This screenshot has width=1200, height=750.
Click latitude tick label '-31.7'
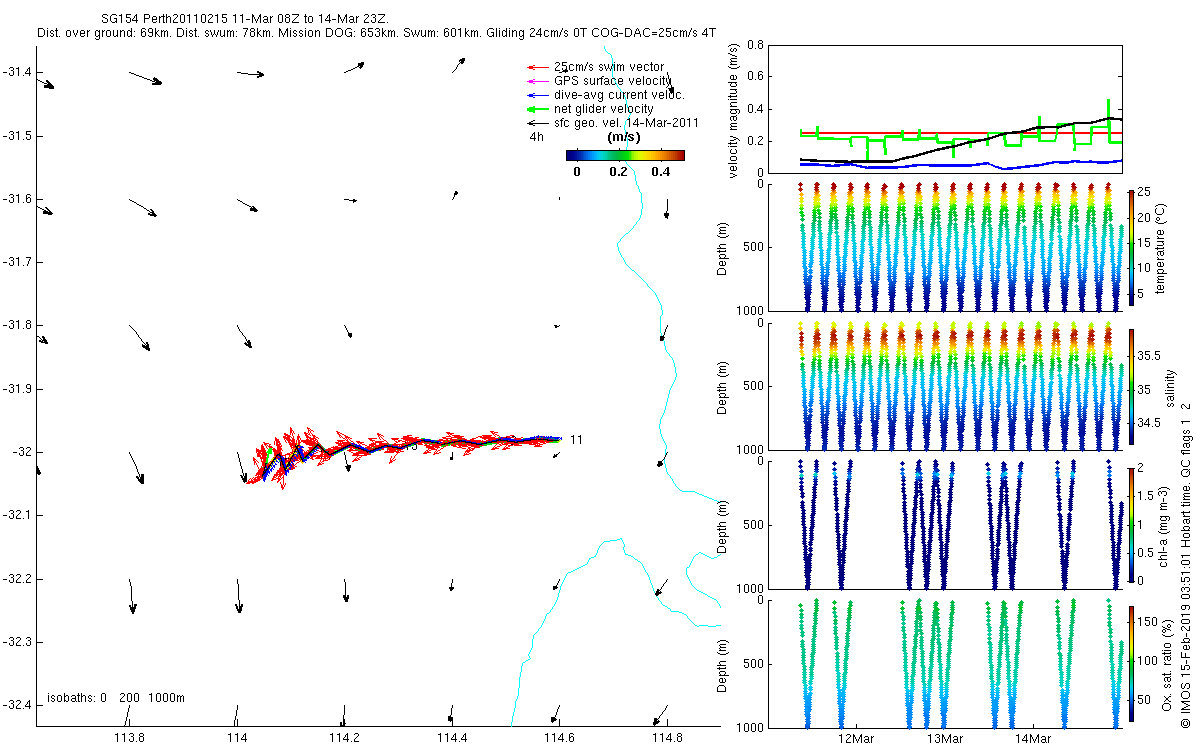17,262
